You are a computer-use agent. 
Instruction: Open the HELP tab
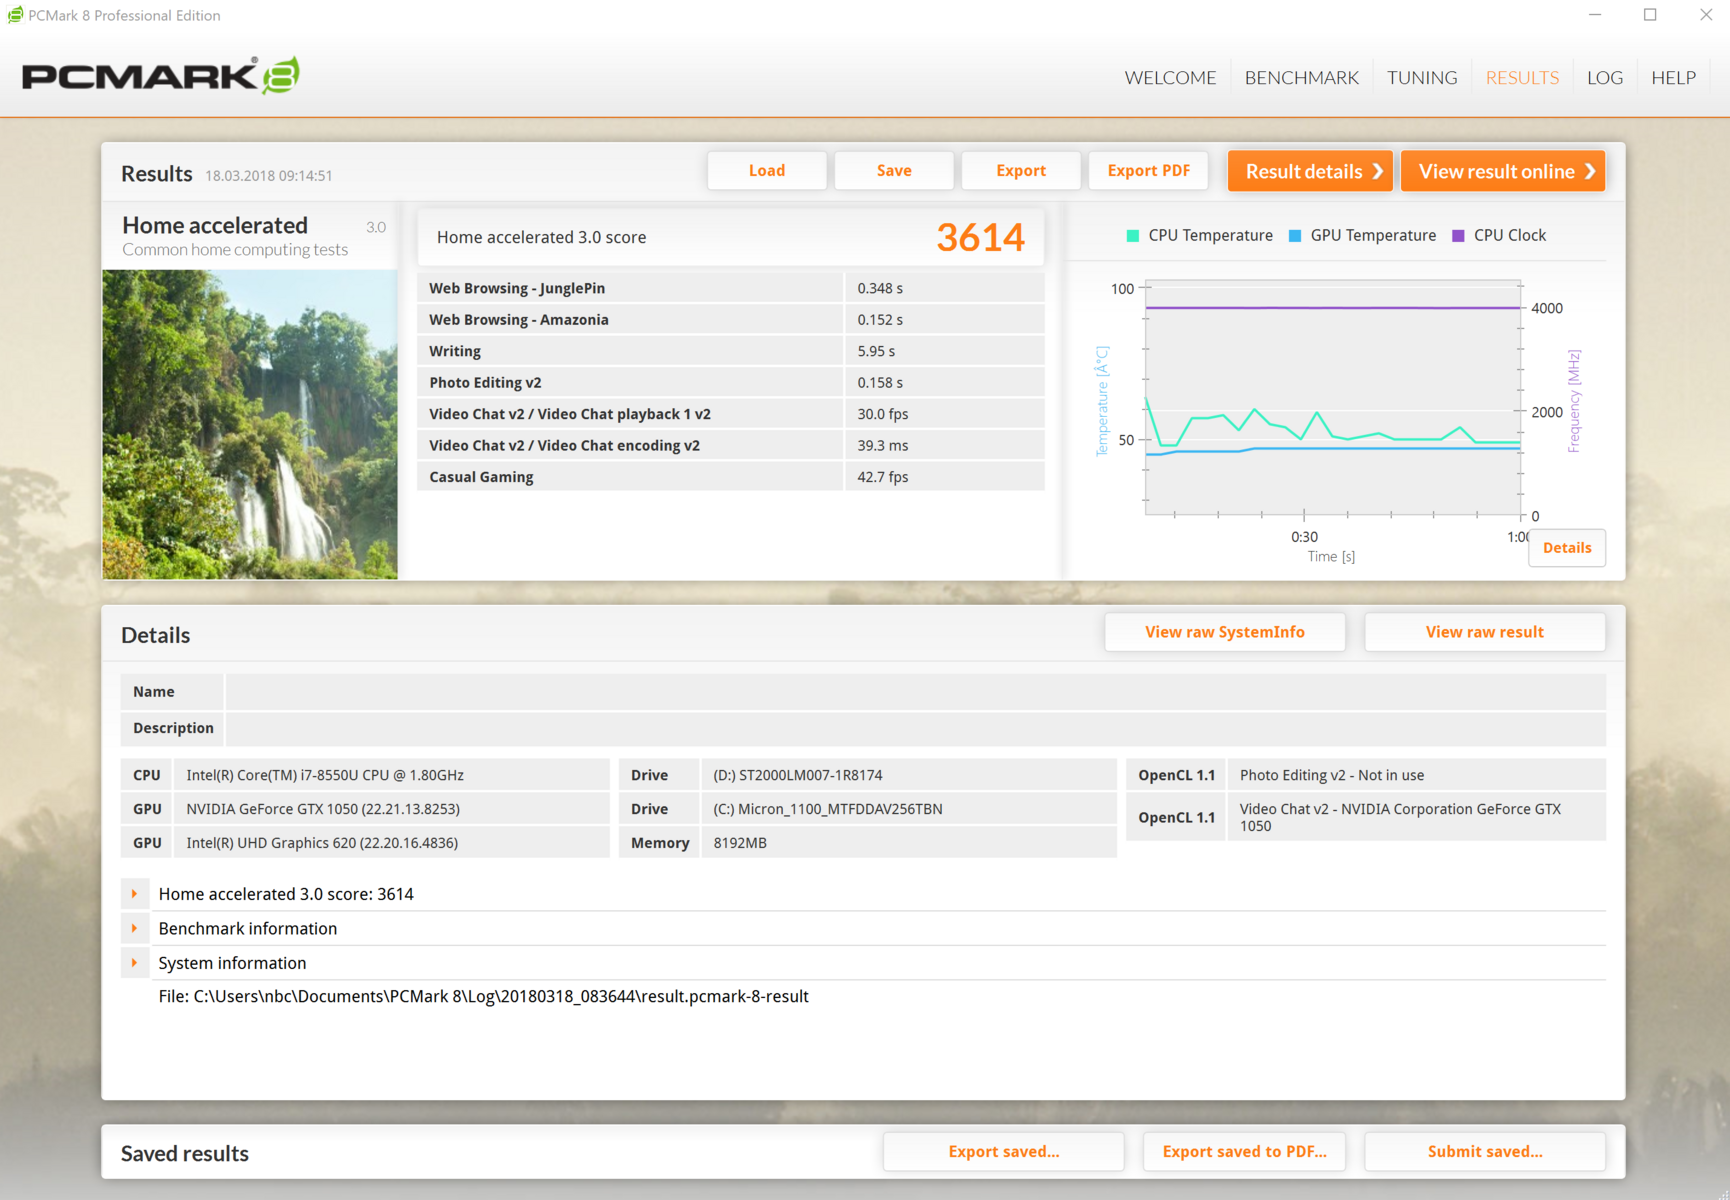coord(1673,78)
